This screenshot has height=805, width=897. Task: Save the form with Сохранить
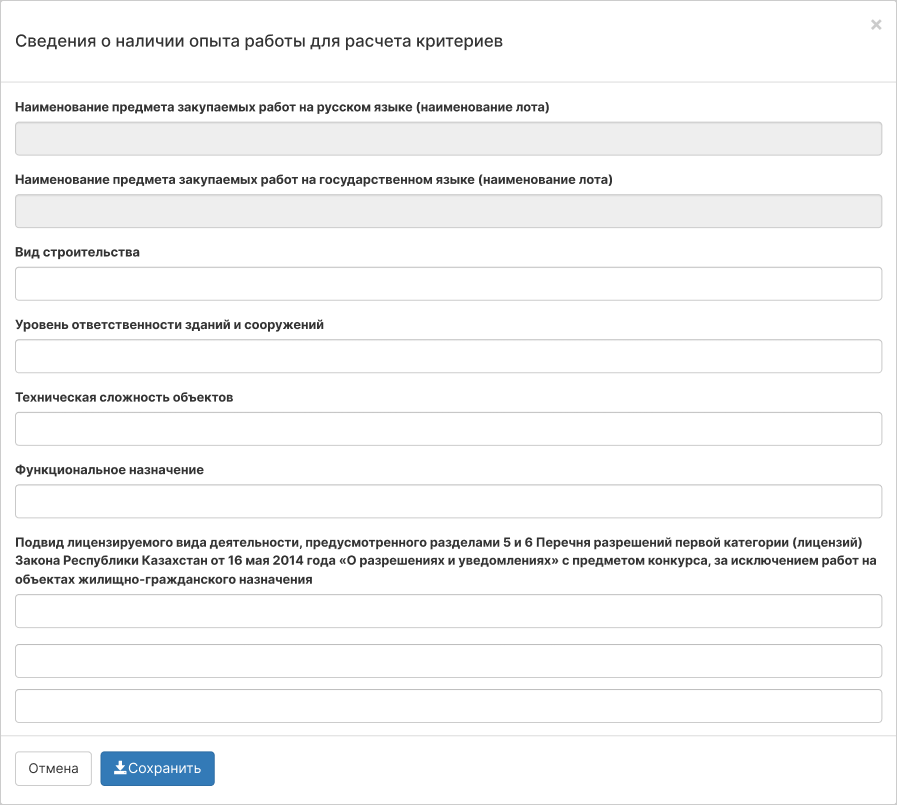click(157, 768)
